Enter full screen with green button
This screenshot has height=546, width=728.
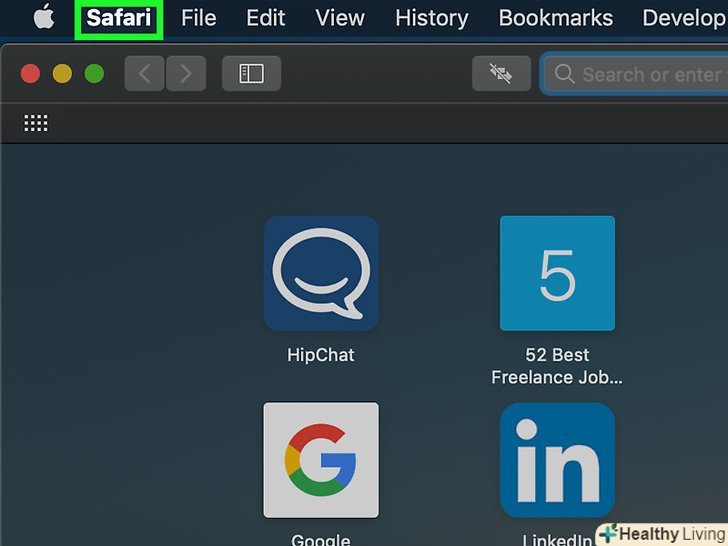(94, 73)
